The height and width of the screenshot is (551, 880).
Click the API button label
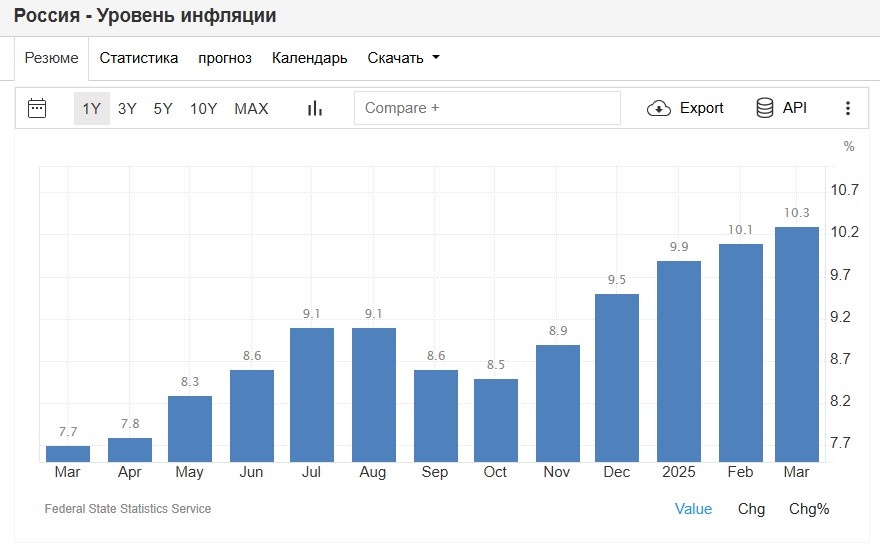point(795,108)
